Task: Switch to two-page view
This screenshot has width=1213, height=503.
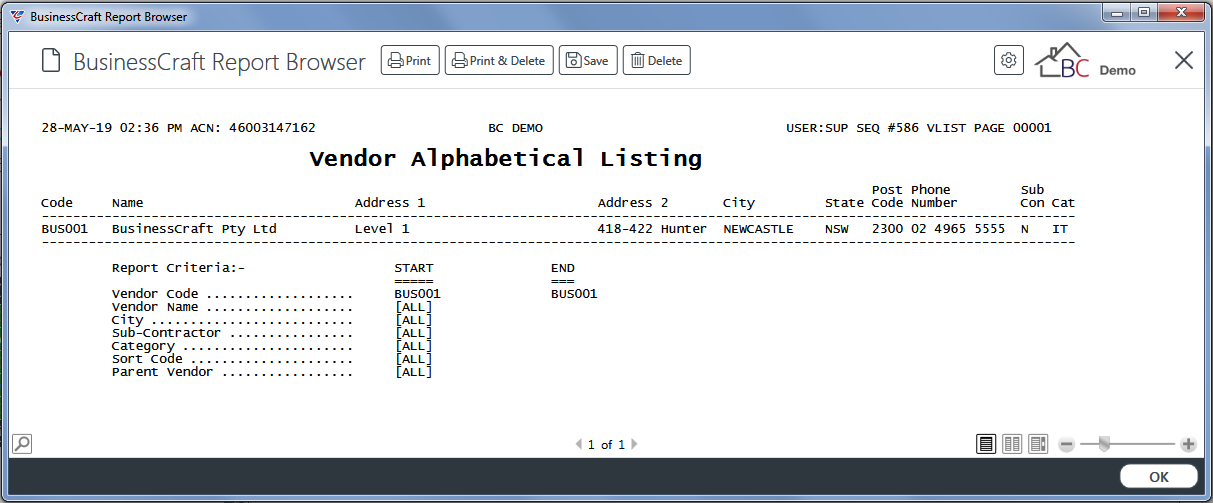Action: click(1012, 444)
